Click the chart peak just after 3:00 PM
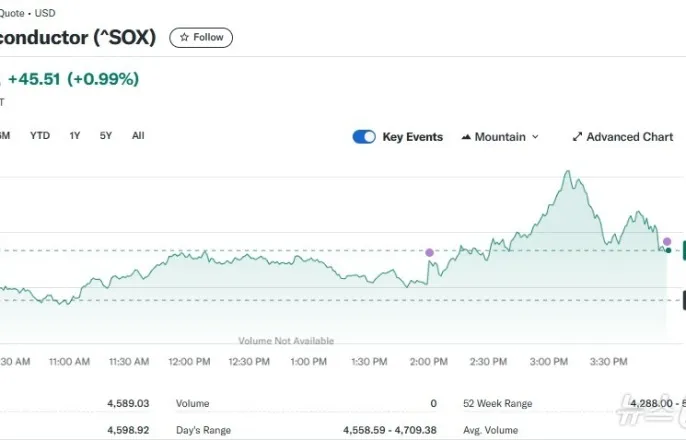The height and width of the screenshot is (440, 686). (568, 172)
